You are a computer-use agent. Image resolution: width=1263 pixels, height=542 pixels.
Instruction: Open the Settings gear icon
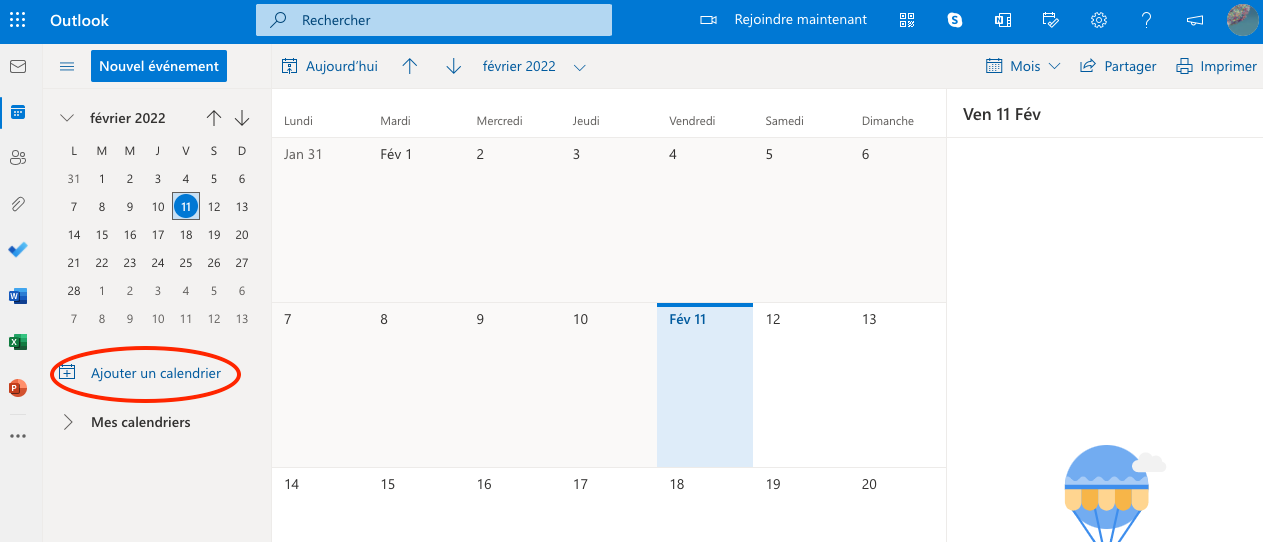tap(1099, 20)
